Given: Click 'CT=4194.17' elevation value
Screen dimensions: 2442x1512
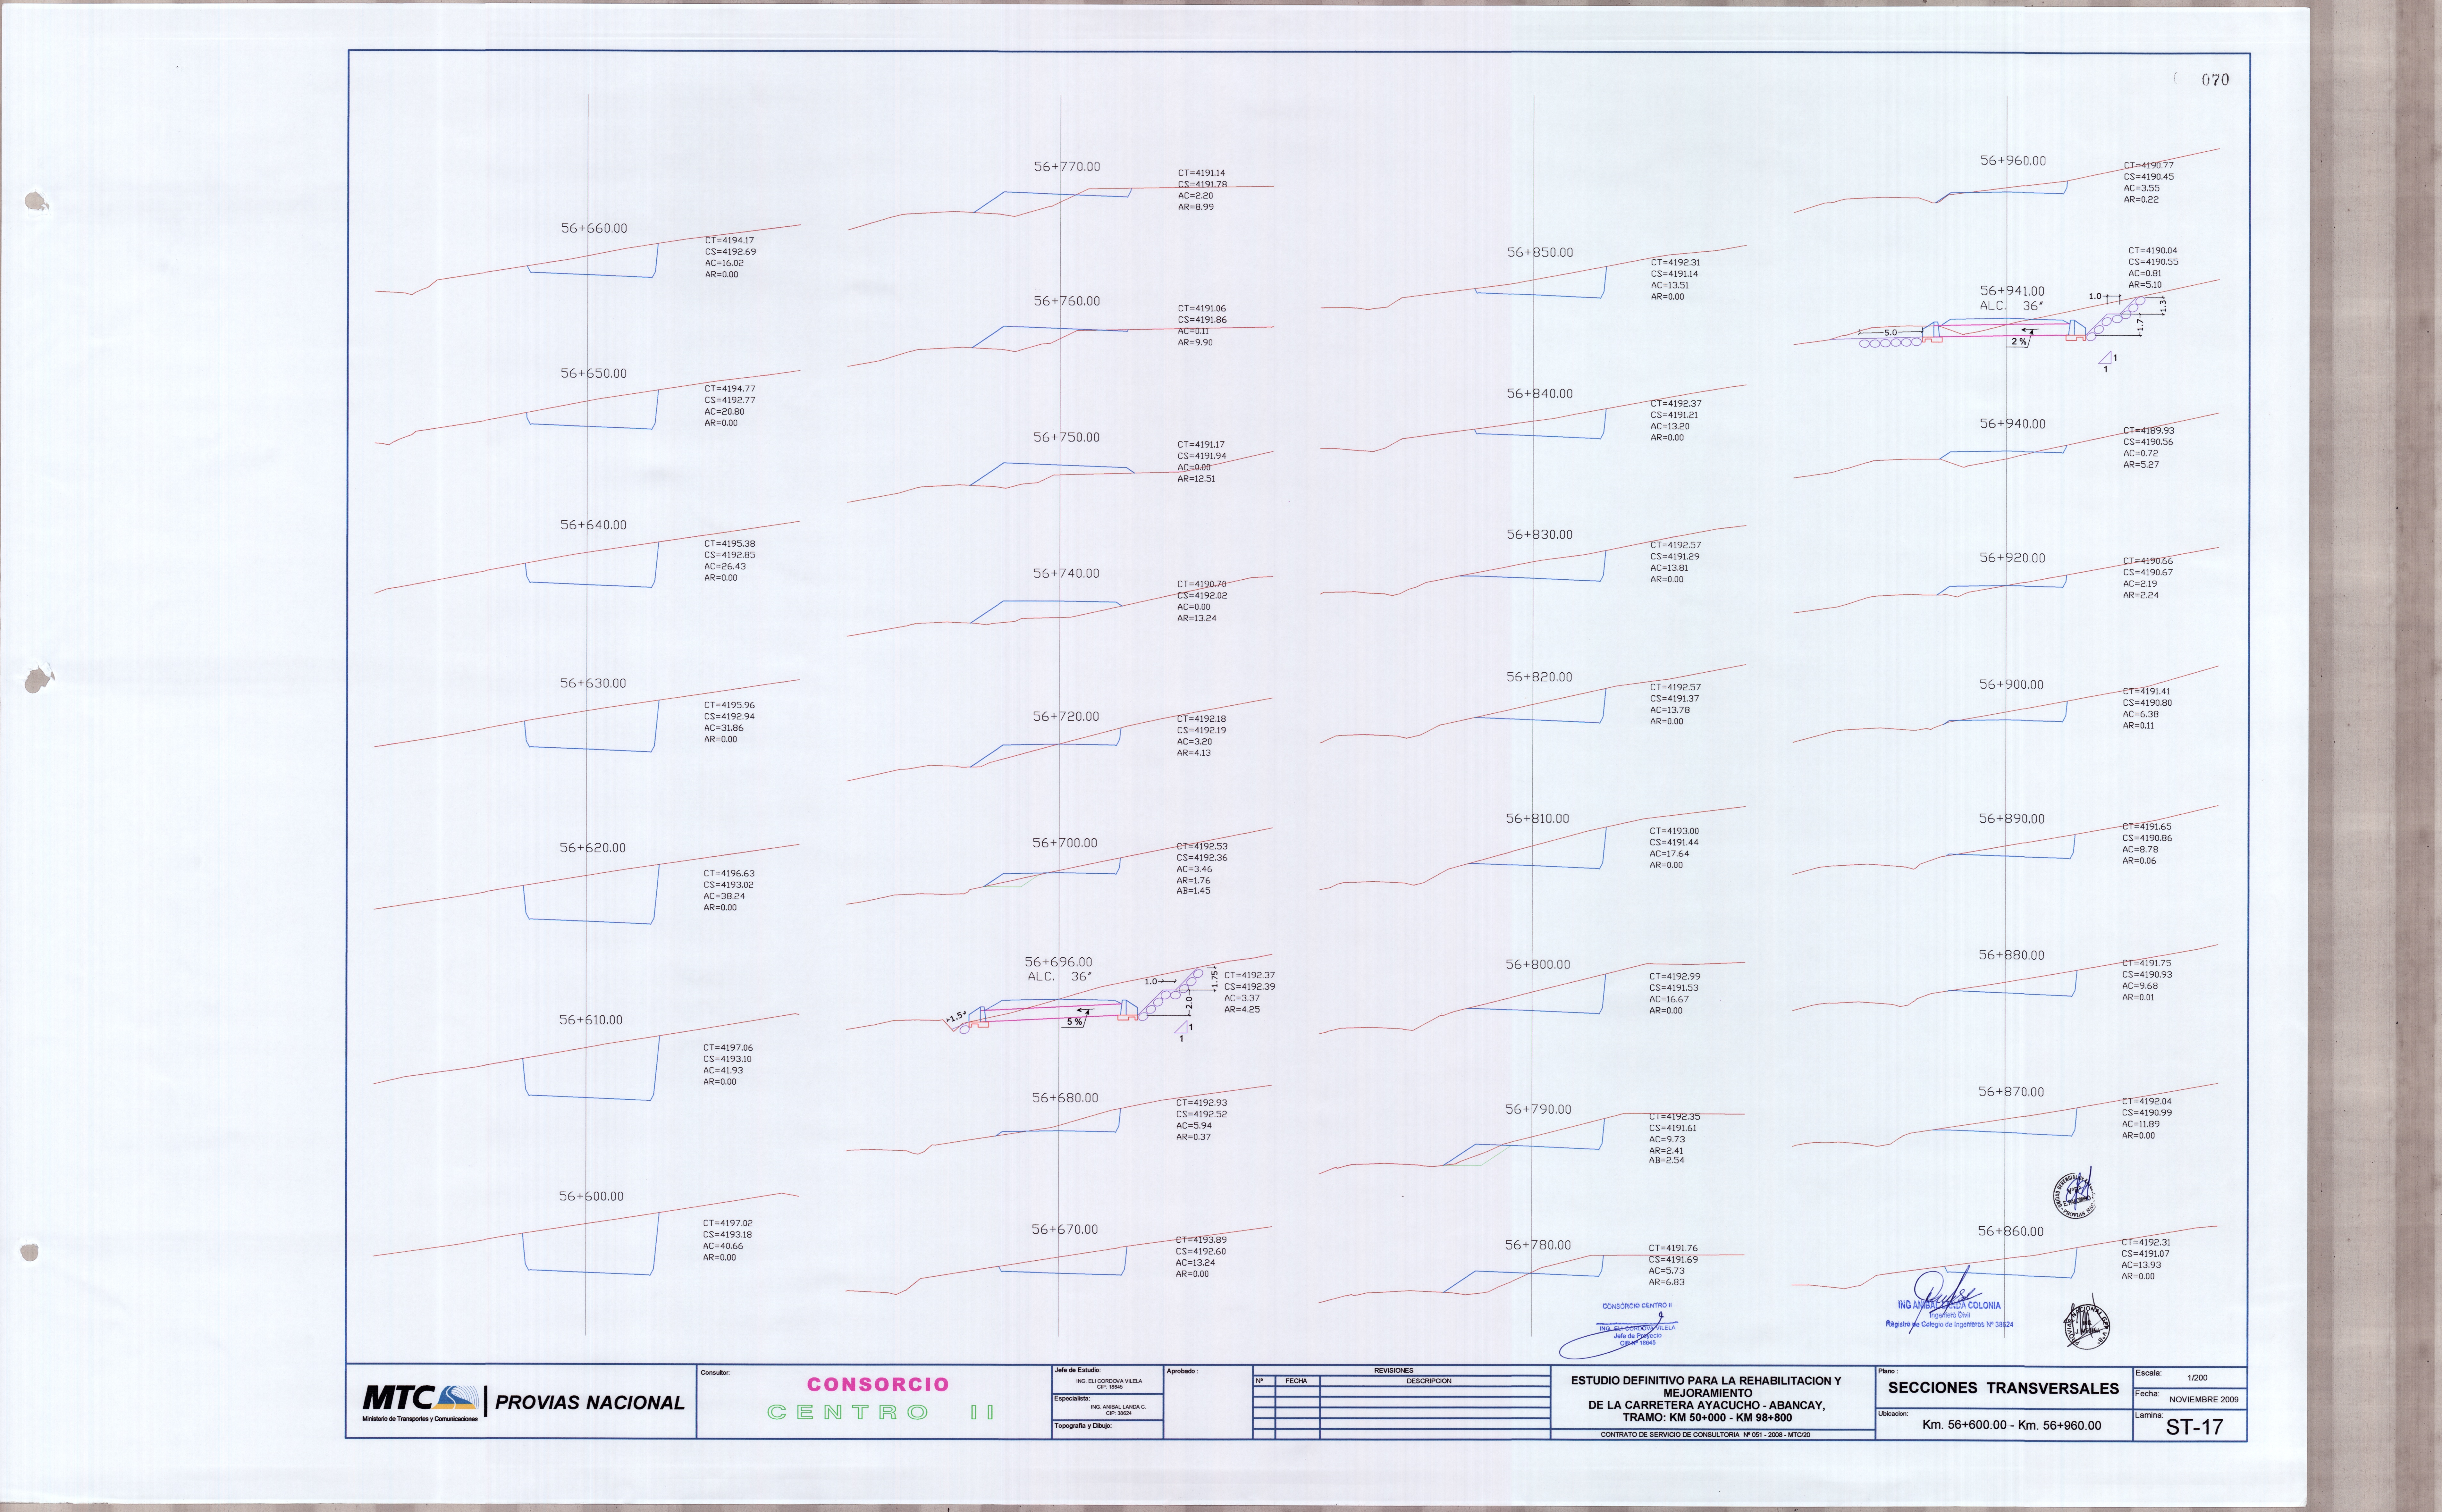Looking at the screenshot, I should (x=730, y=241).
